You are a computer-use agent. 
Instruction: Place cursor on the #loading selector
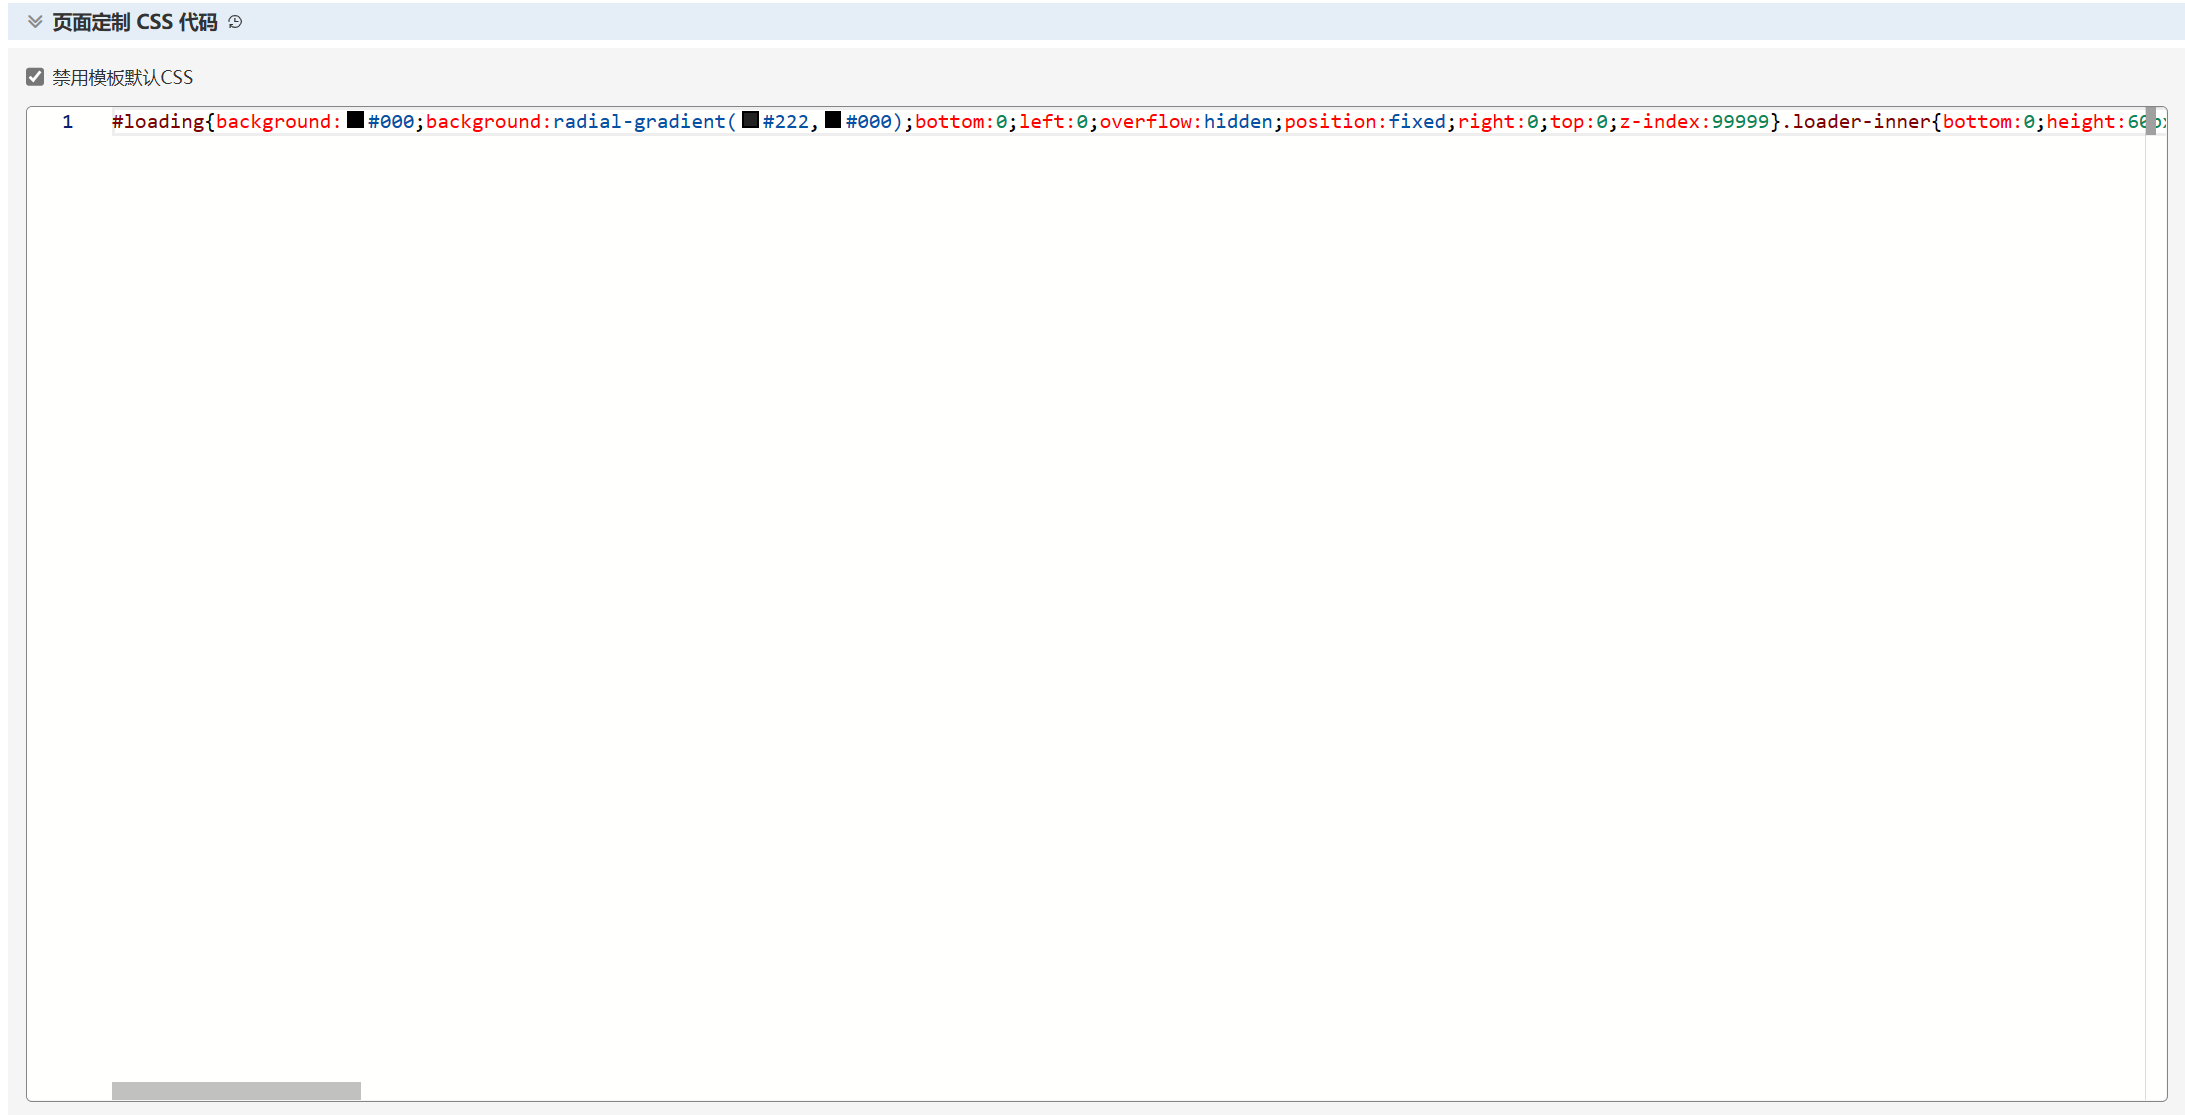[x=157, y=122]
